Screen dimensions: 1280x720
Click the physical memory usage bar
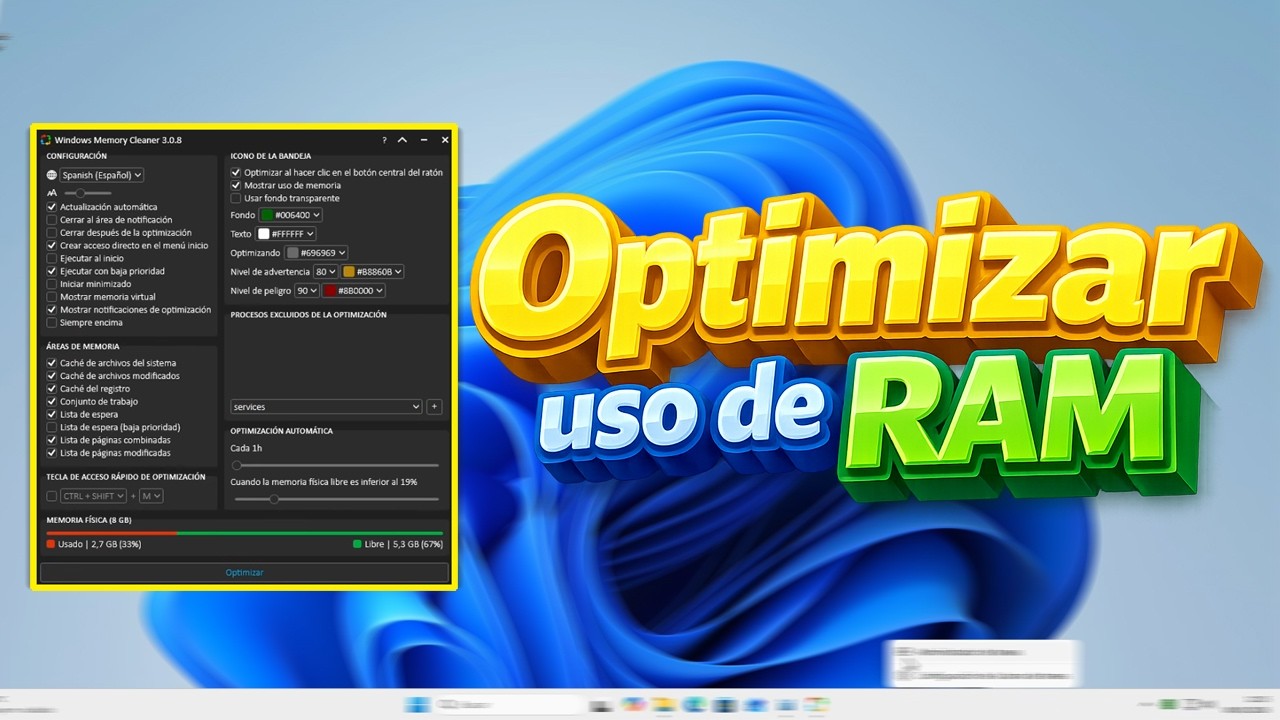[244, 533]
